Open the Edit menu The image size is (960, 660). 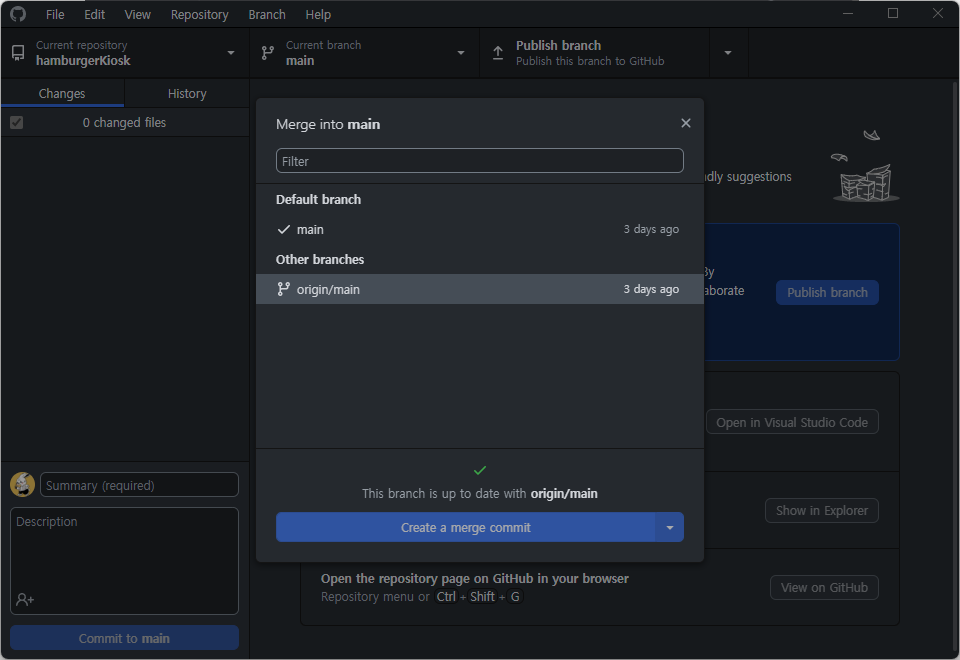coord(94,14)
